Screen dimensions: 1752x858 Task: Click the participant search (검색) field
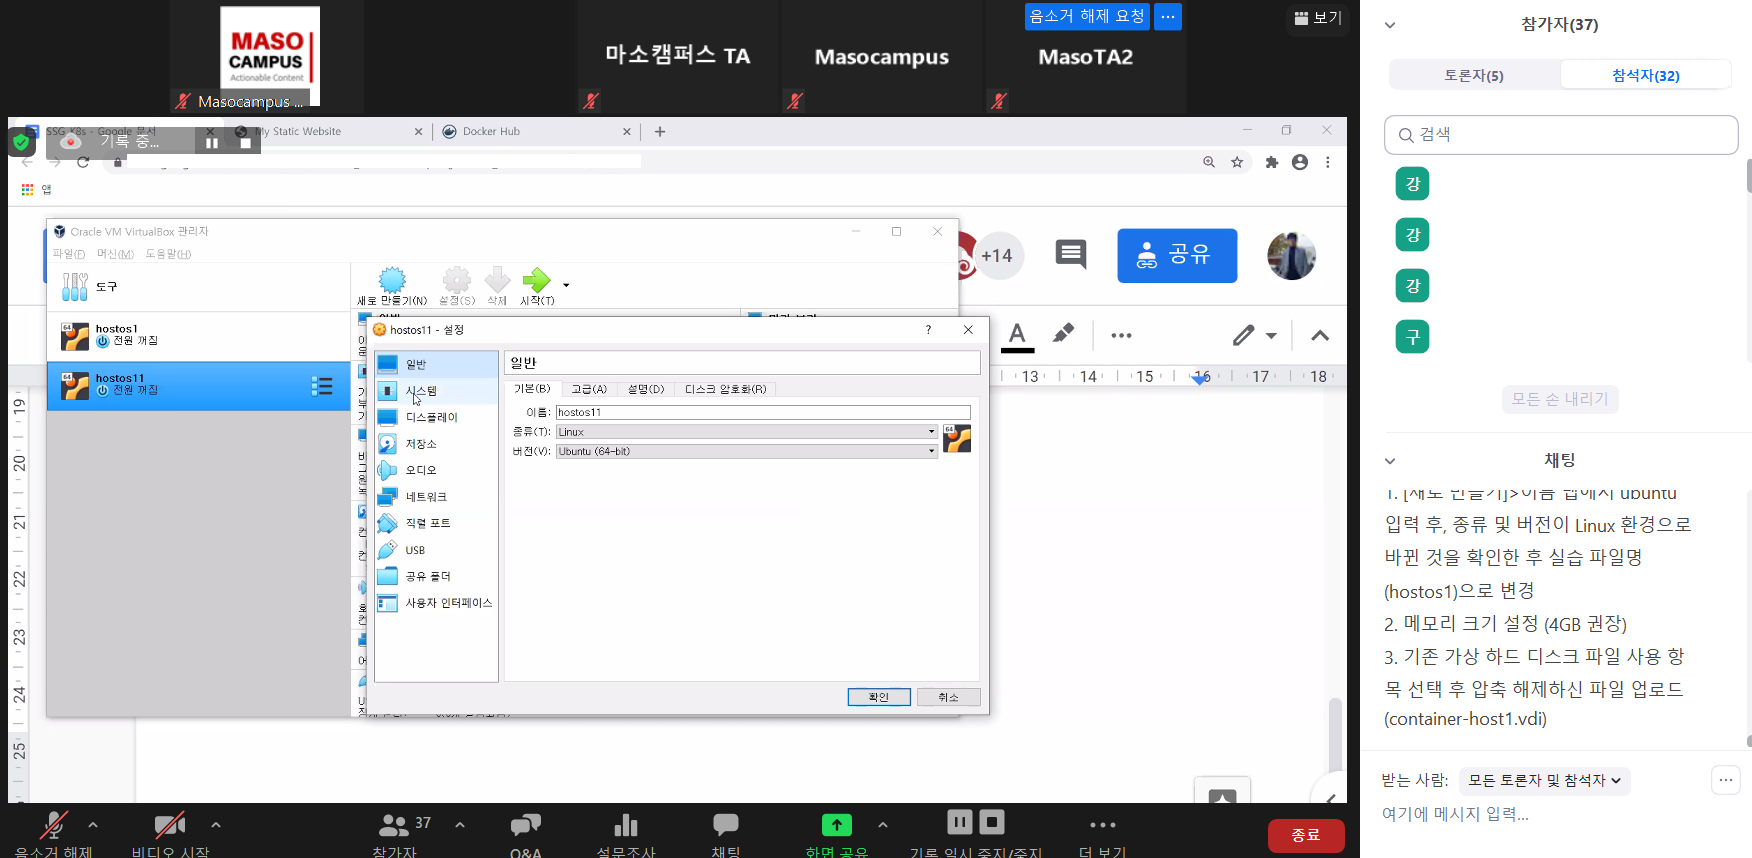1560,135
